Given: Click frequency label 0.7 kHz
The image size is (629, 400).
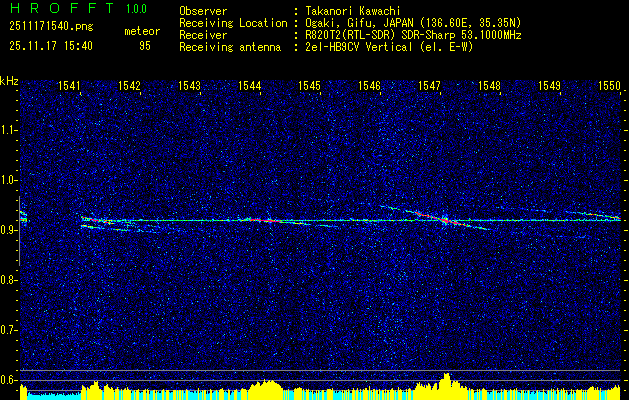Looking at the screenshot, I should [x=8, y=330].
